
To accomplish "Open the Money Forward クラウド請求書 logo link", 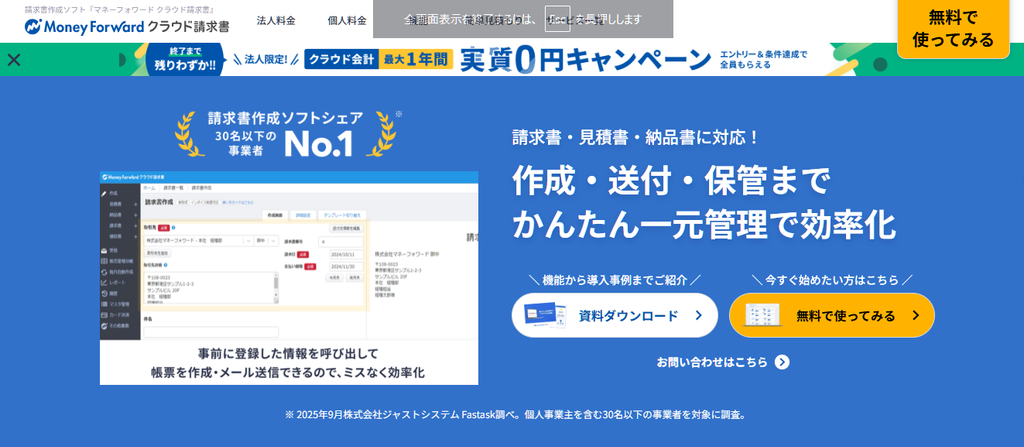I will 127,27.
